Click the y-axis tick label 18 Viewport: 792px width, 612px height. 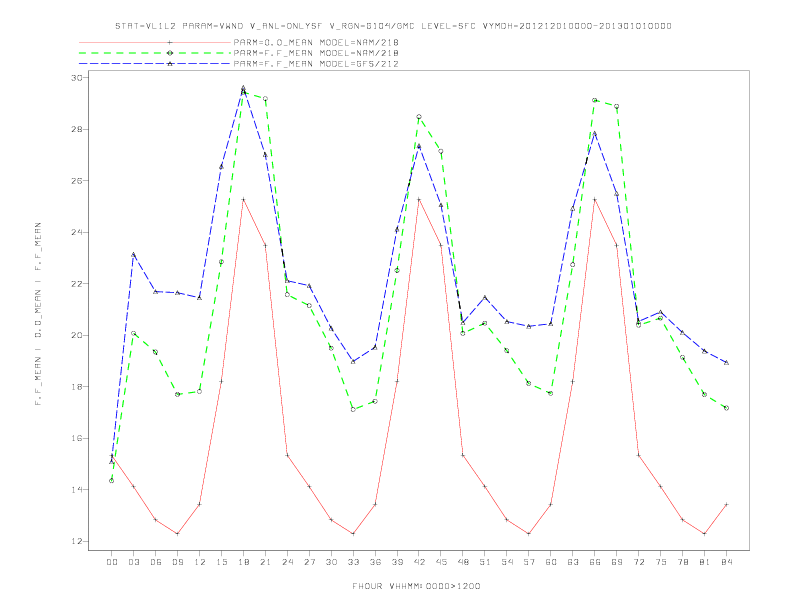click(x=77, y=387)
